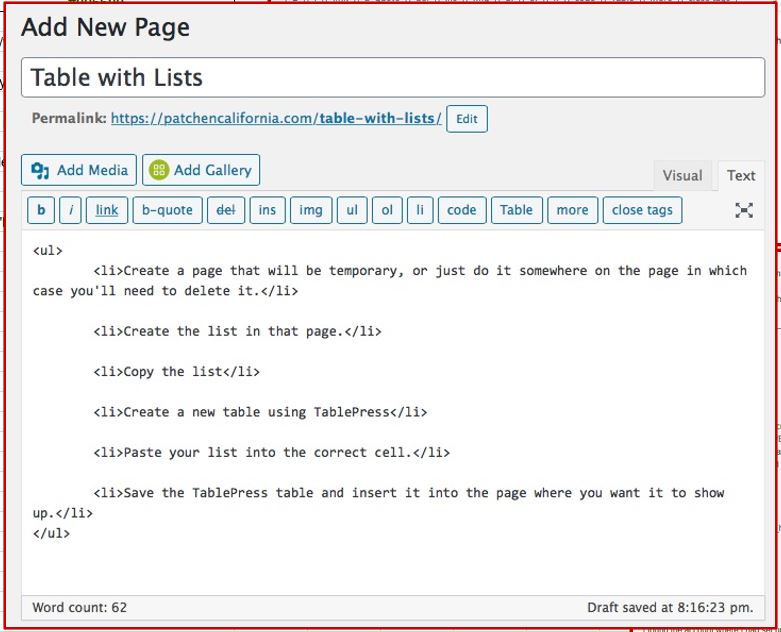Viewport: 781px width, 632px height.
Task: Click the ins quicktag button
Action: coord(267,210)
